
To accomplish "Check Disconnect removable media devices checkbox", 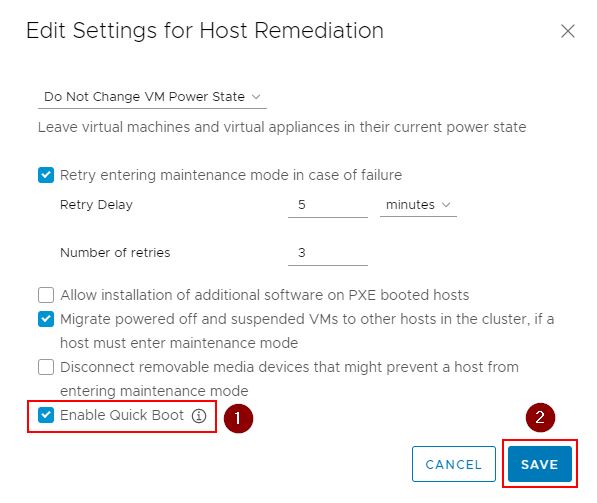I will (x=46, y=367).
